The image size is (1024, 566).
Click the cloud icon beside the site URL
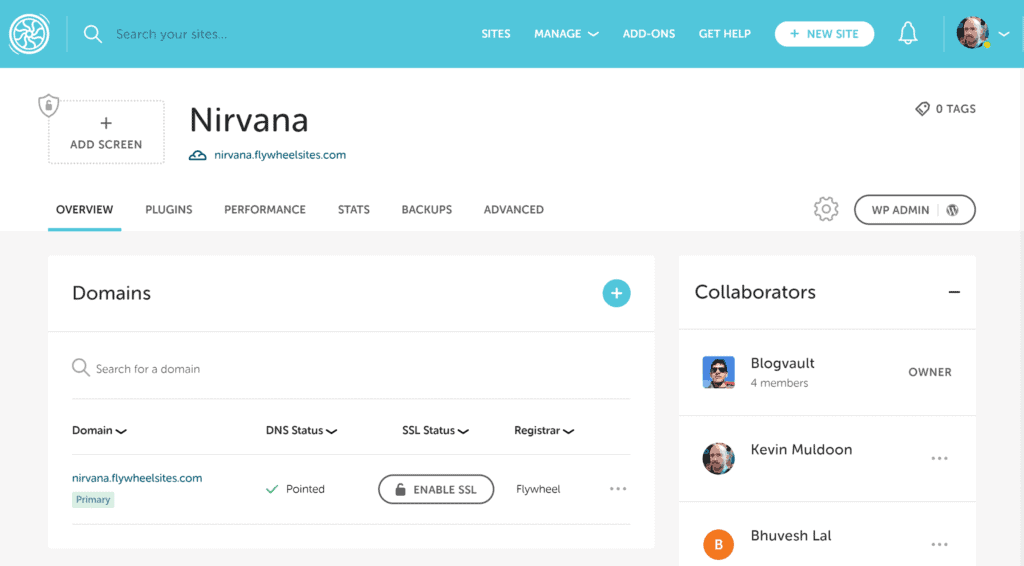point(198,155)
